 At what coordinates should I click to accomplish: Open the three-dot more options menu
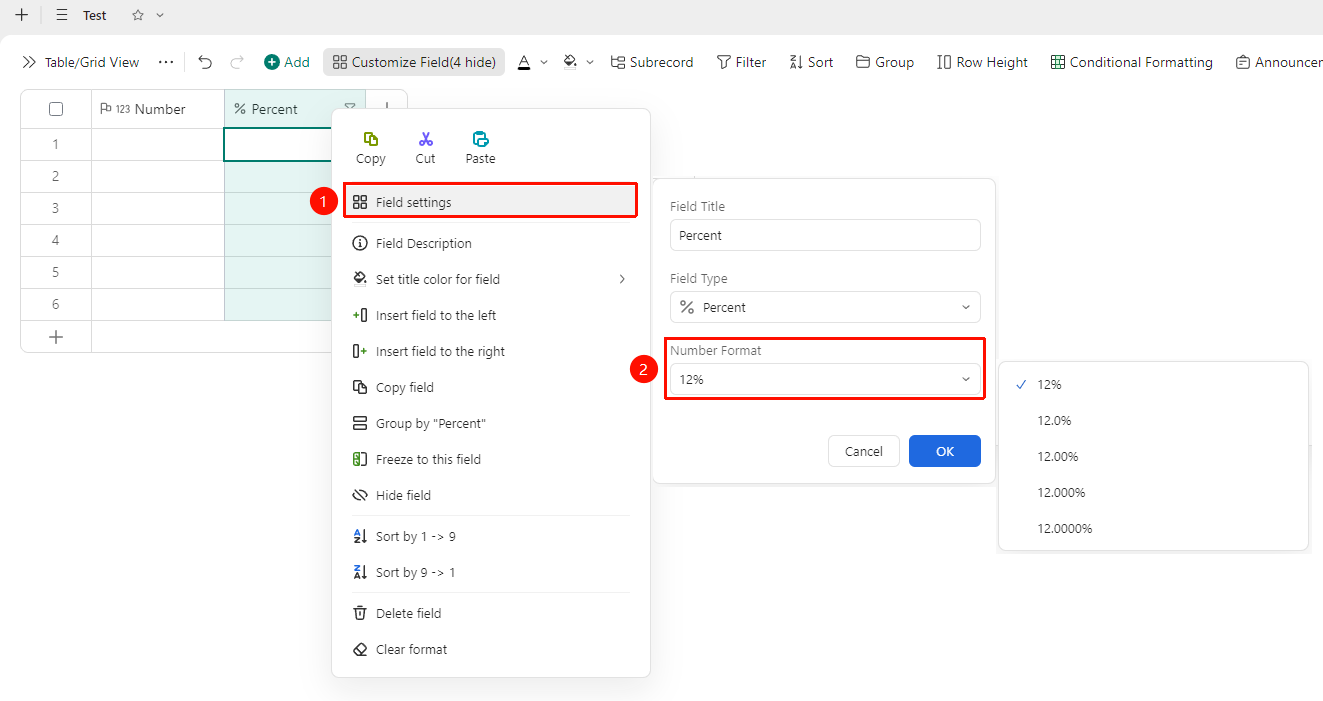click(166, 62)
